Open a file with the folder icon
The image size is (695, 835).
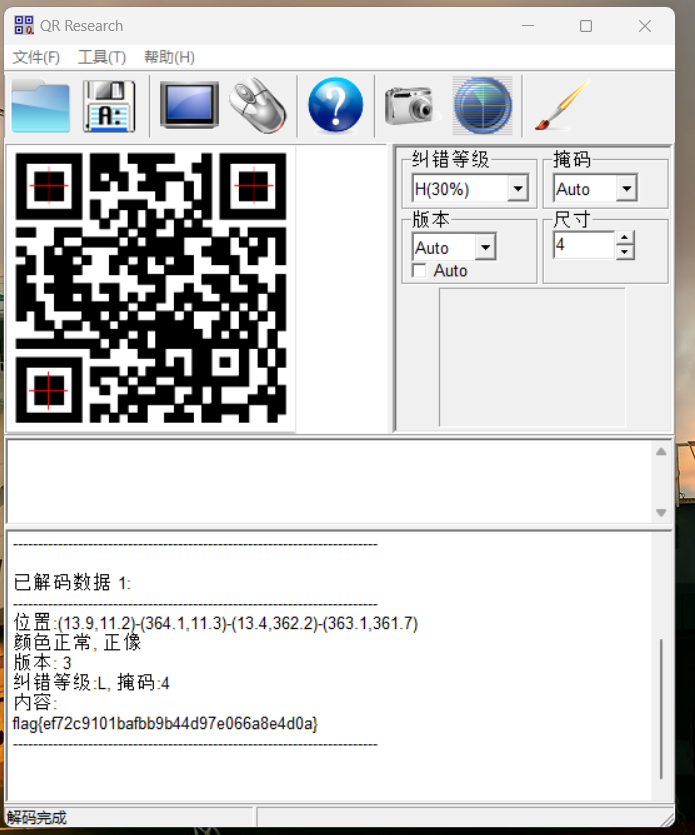[x=40, y=105]
